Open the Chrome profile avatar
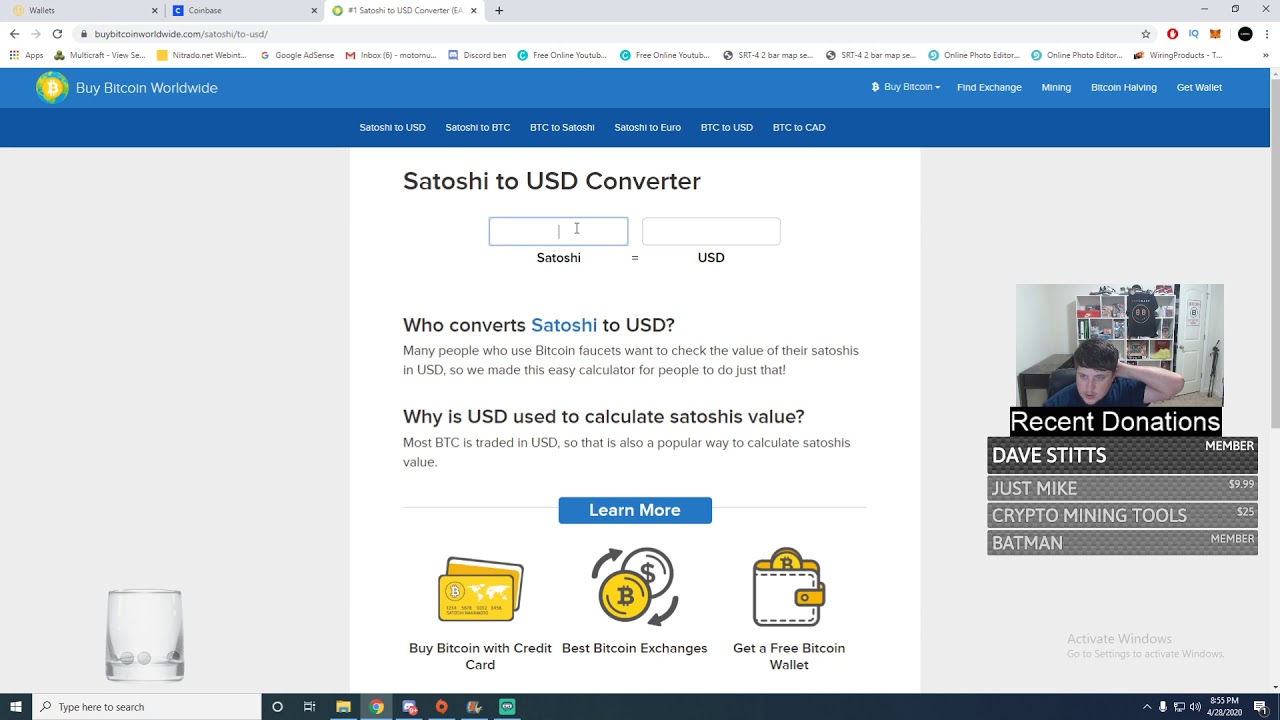 point(1245,34)
